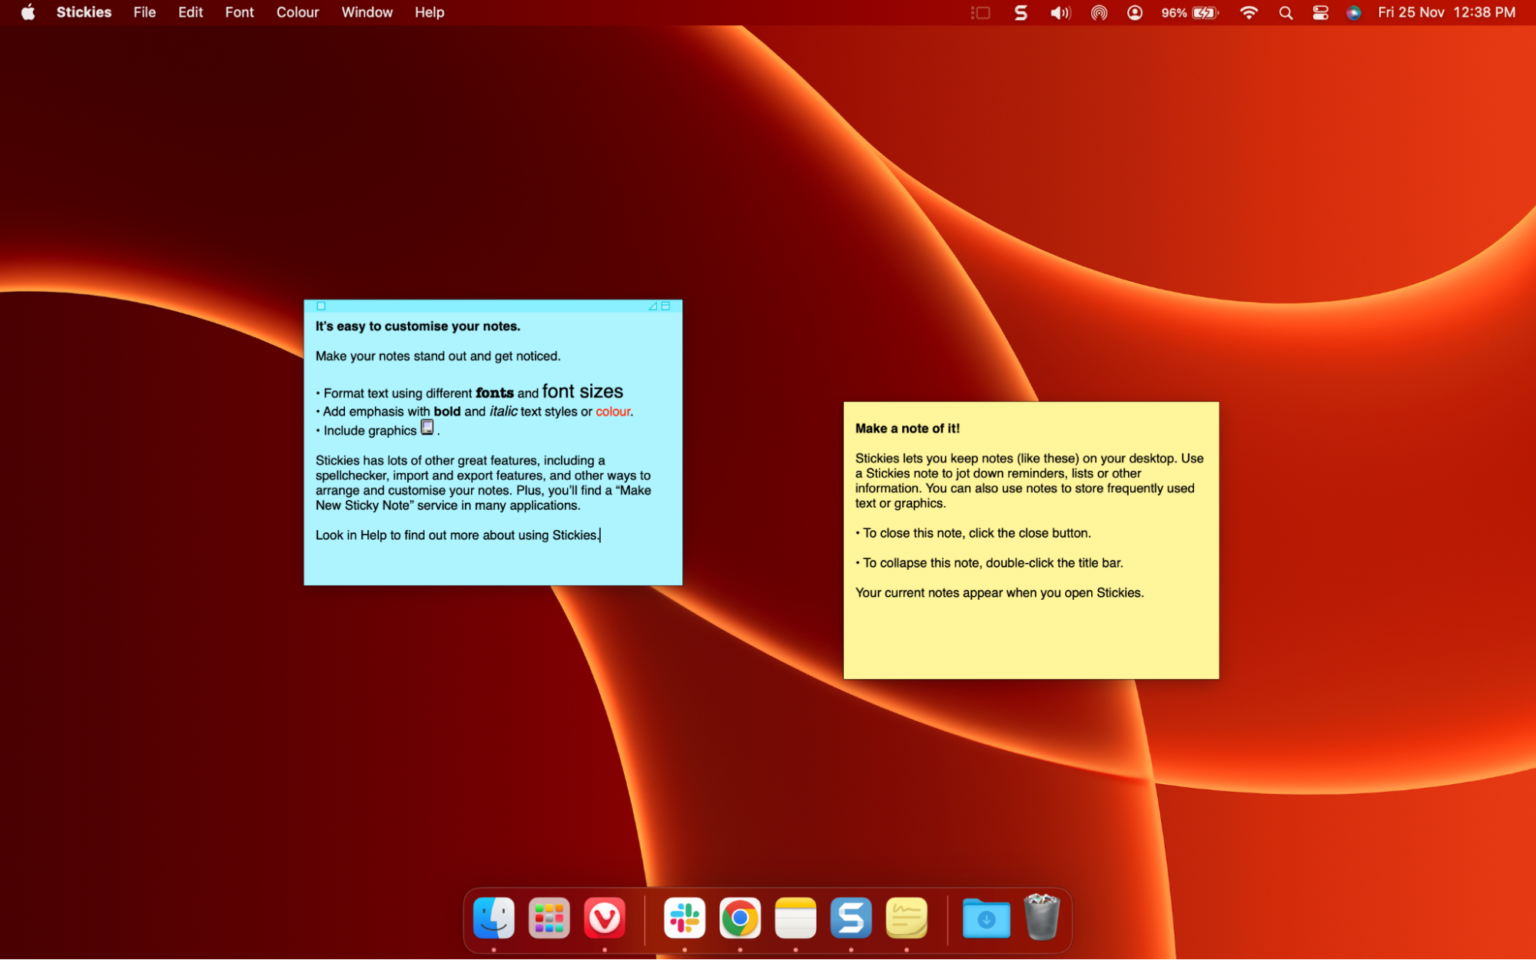1536x960 pixels.
Task: Open the Downloads folder from the Dock
Action: point(986,918)
